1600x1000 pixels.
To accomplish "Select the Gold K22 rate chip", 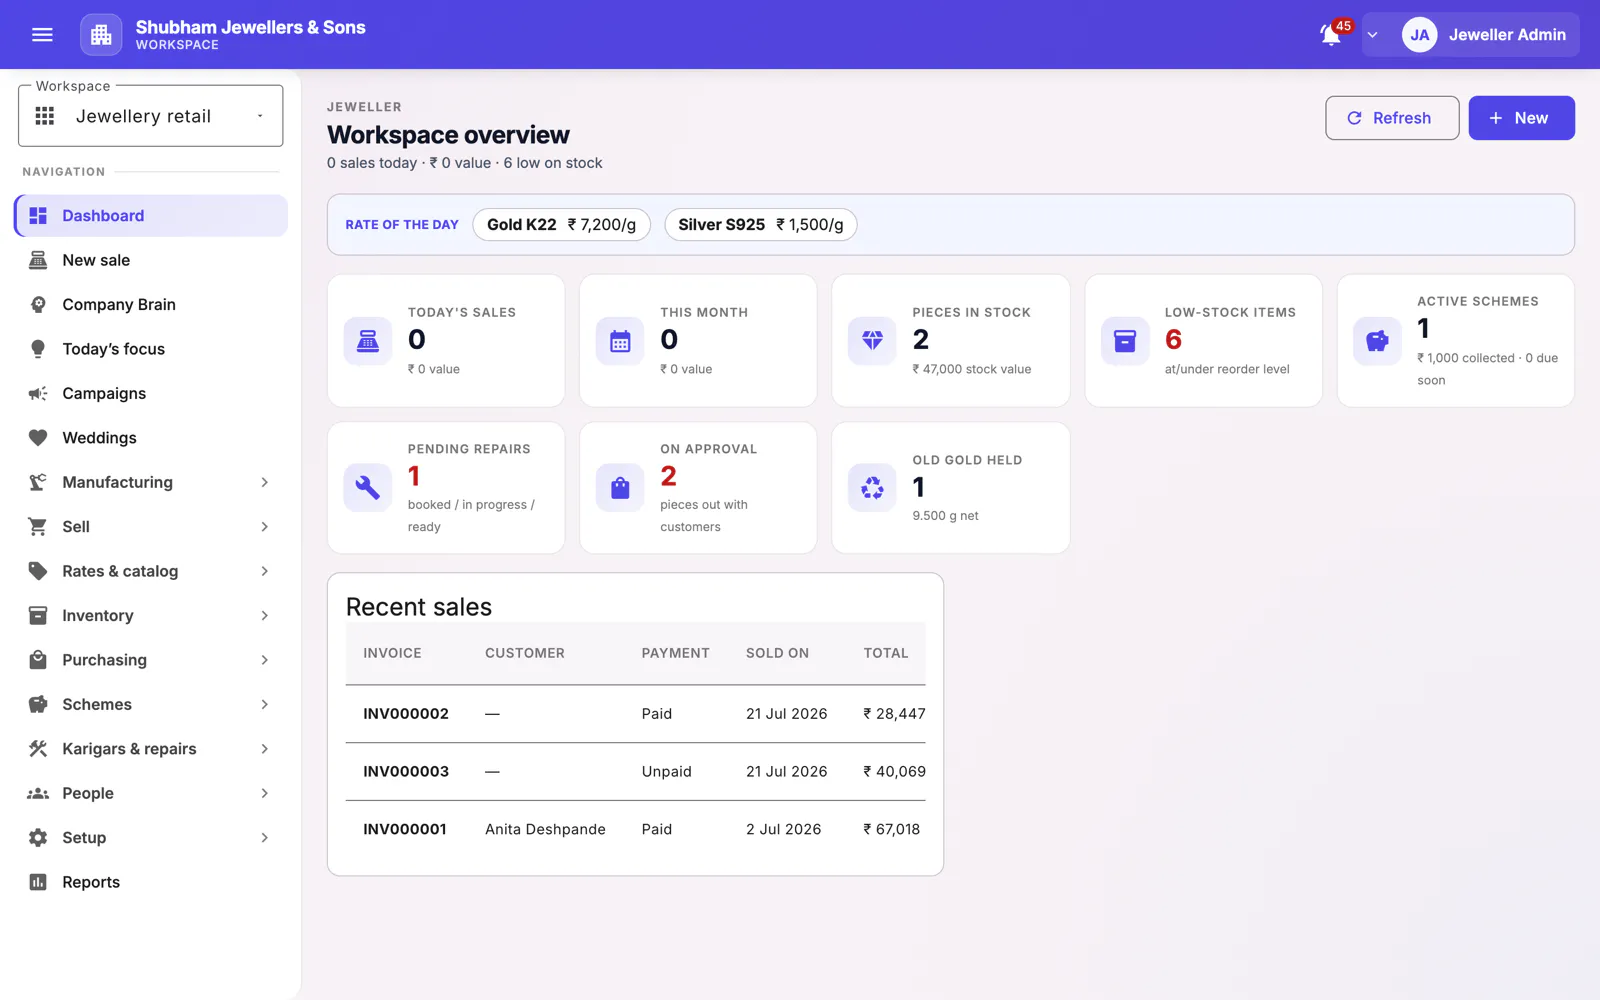I will click(x=561, y=225).
